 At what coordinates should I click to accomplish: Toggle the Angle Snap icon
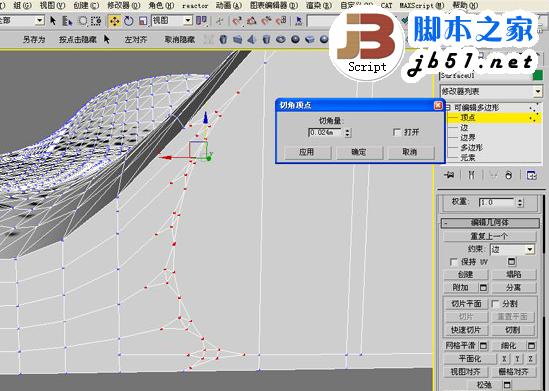pos(252,21)
